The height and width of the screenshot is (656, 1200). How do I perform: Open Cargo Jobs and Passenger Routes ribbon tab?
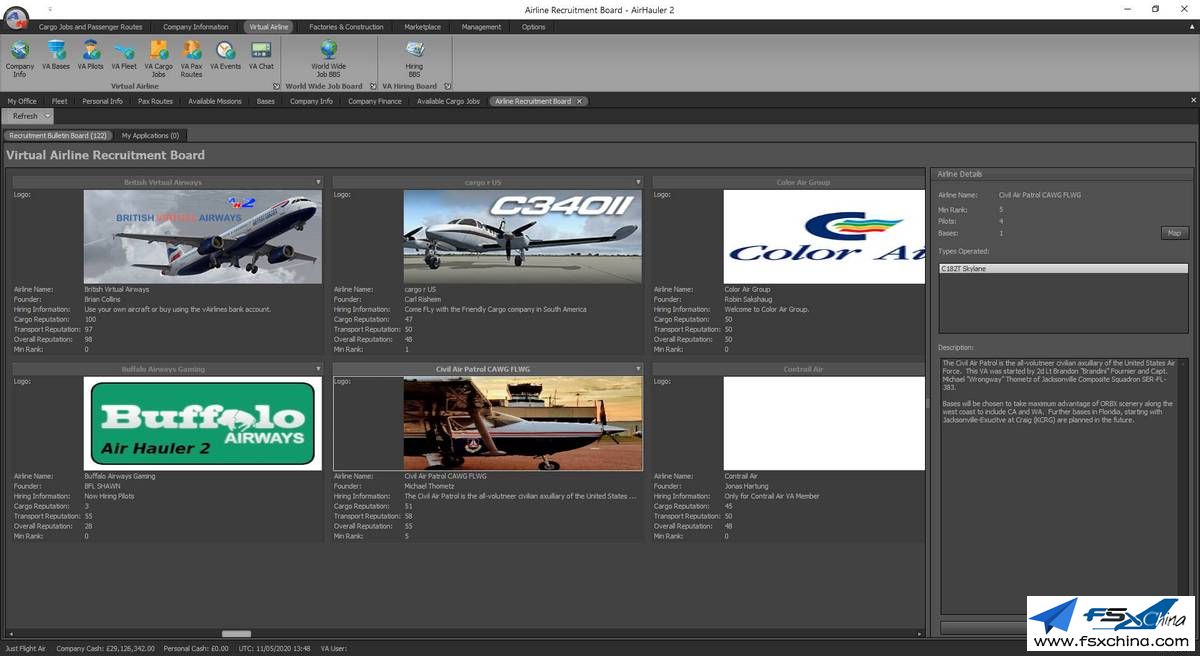[x=91, y=27]
